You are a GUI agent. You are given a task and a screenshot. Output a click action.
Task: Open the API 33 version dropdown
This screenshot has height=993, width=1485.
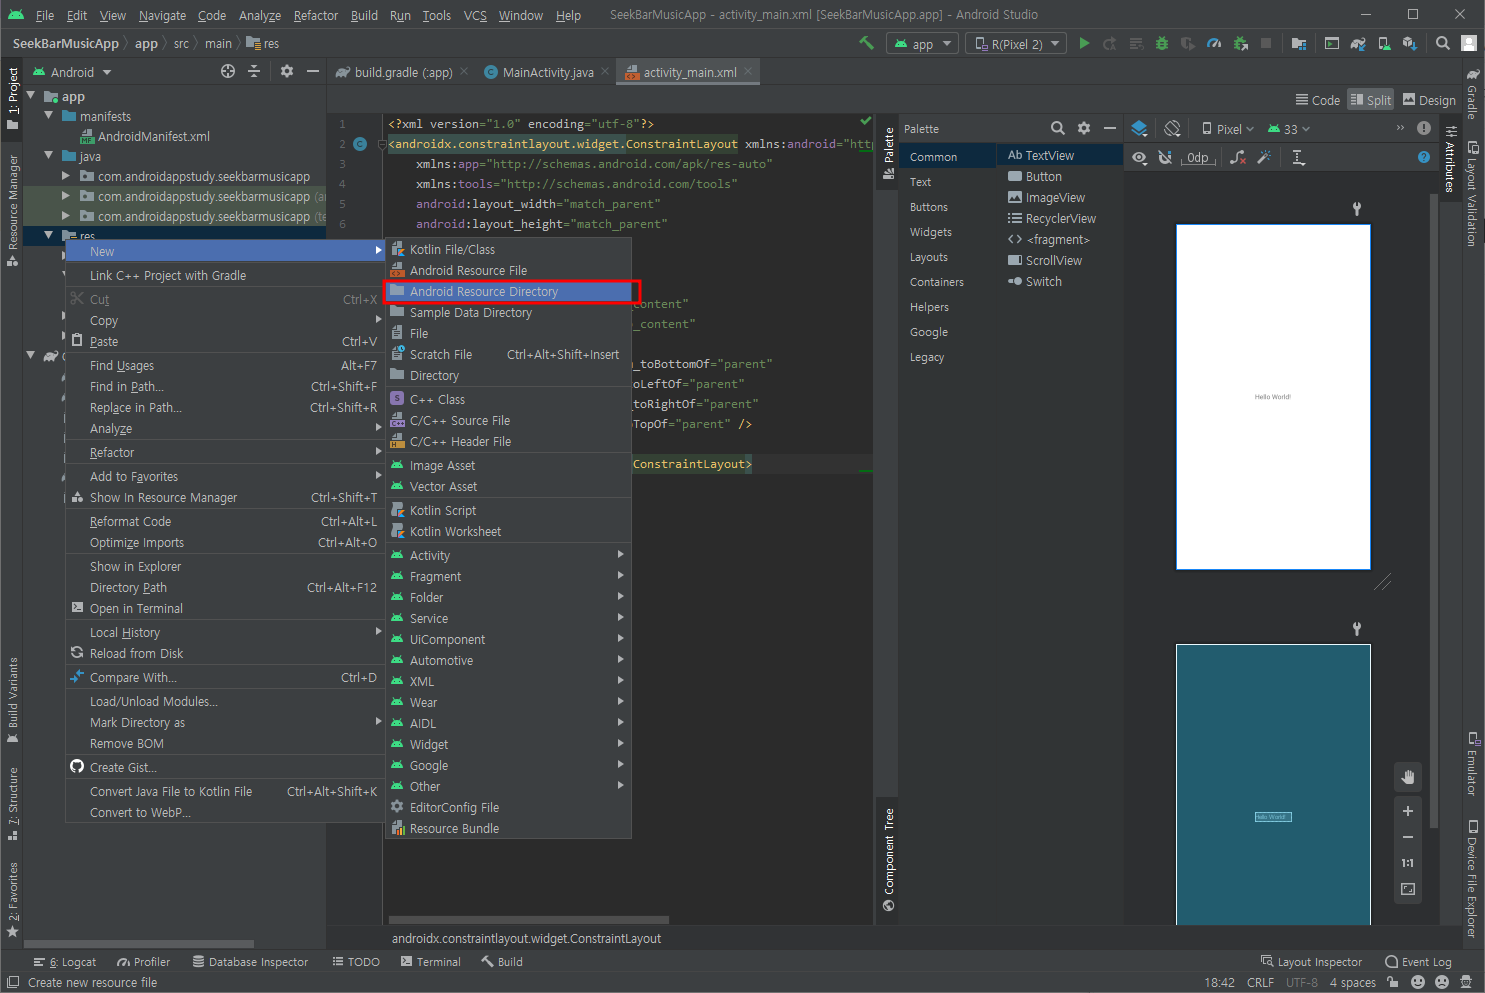tap(1288, 129)
